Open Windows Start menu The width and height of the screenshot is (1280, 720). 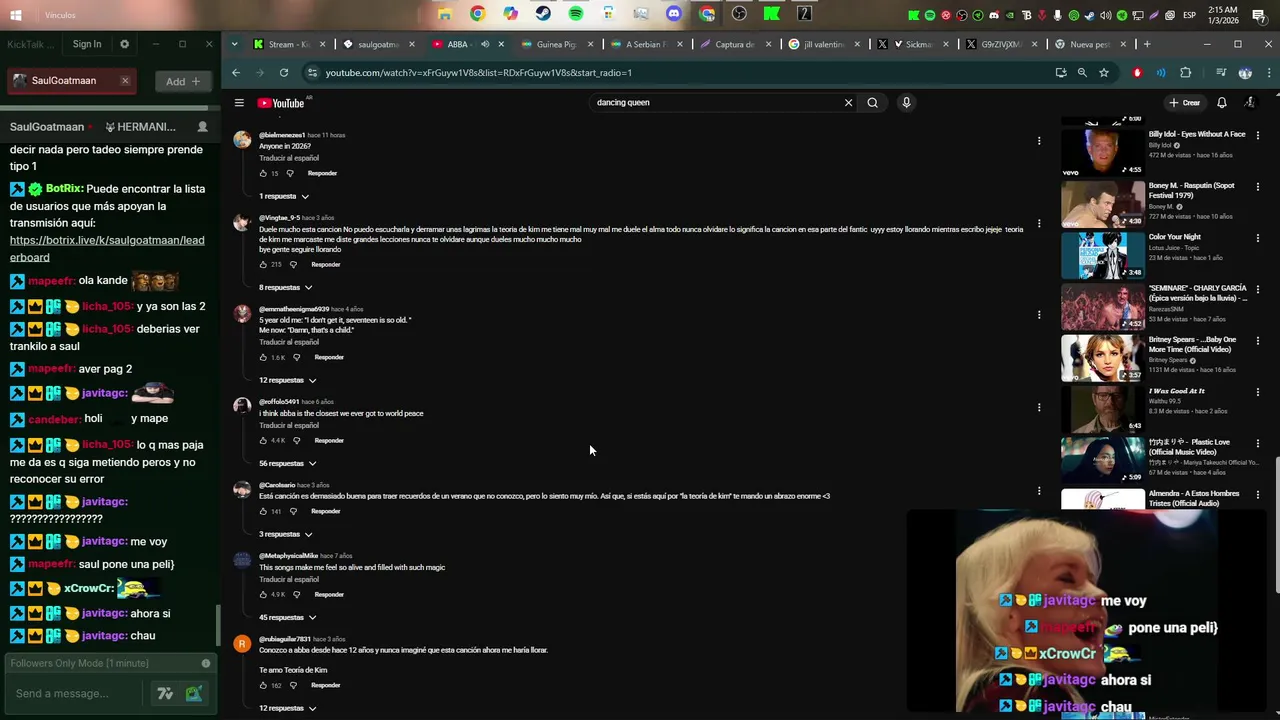tap(16, 15)
